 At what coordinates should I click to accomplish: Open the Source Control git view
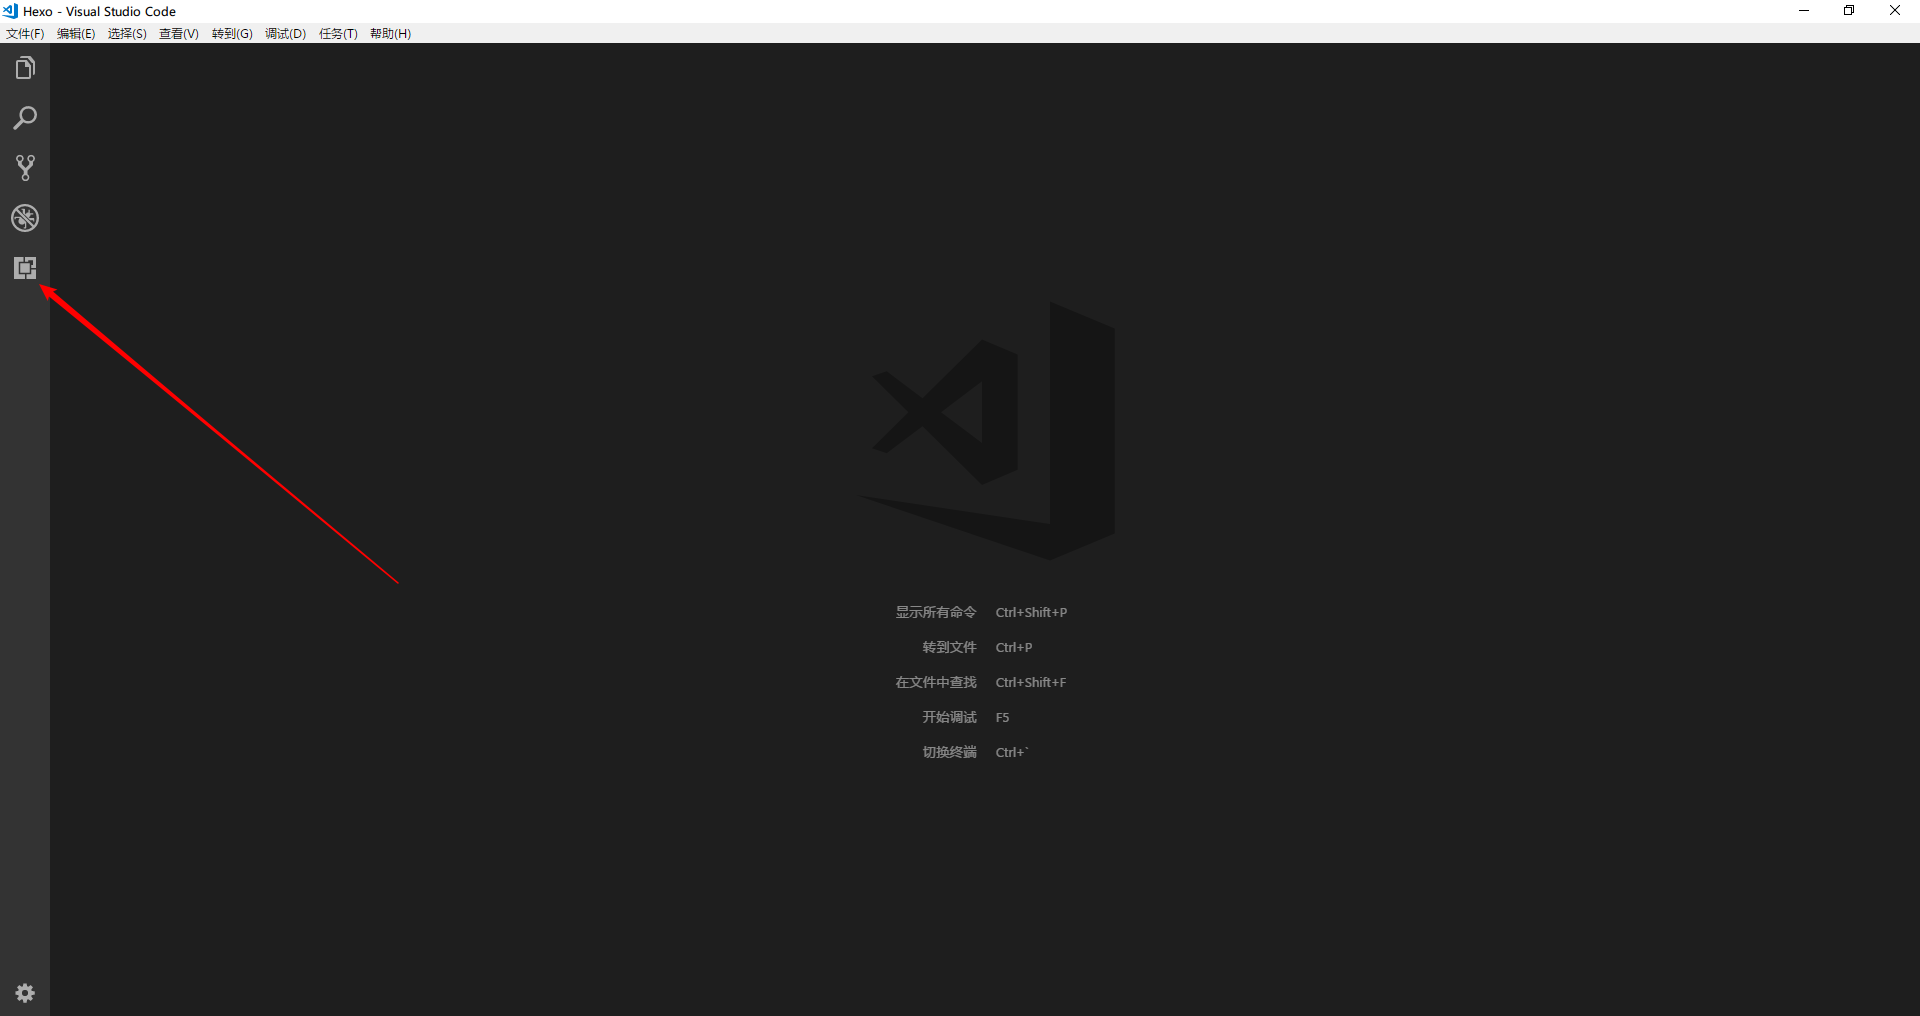tap(25, 168)
